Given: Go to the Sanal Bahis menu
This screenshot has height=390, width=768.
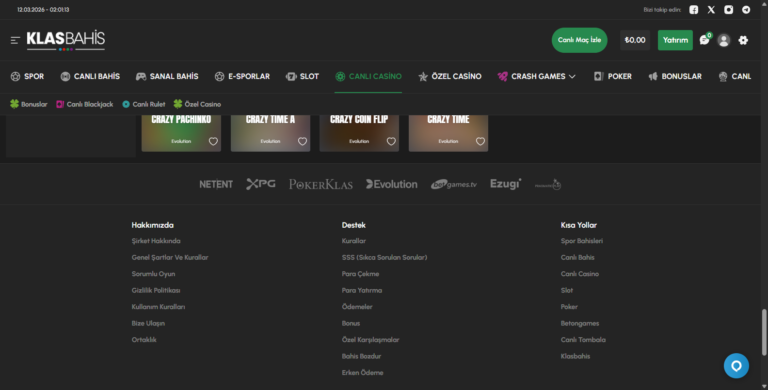Looking at the screenshot, I should click(167, 76).
